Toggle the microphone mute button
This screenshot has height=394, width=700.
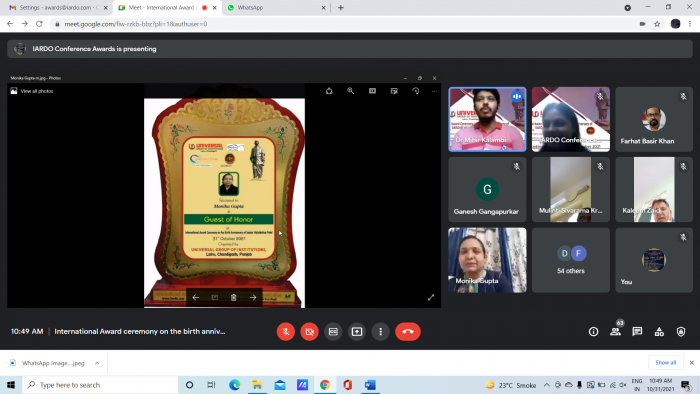(x=286, y=332)
